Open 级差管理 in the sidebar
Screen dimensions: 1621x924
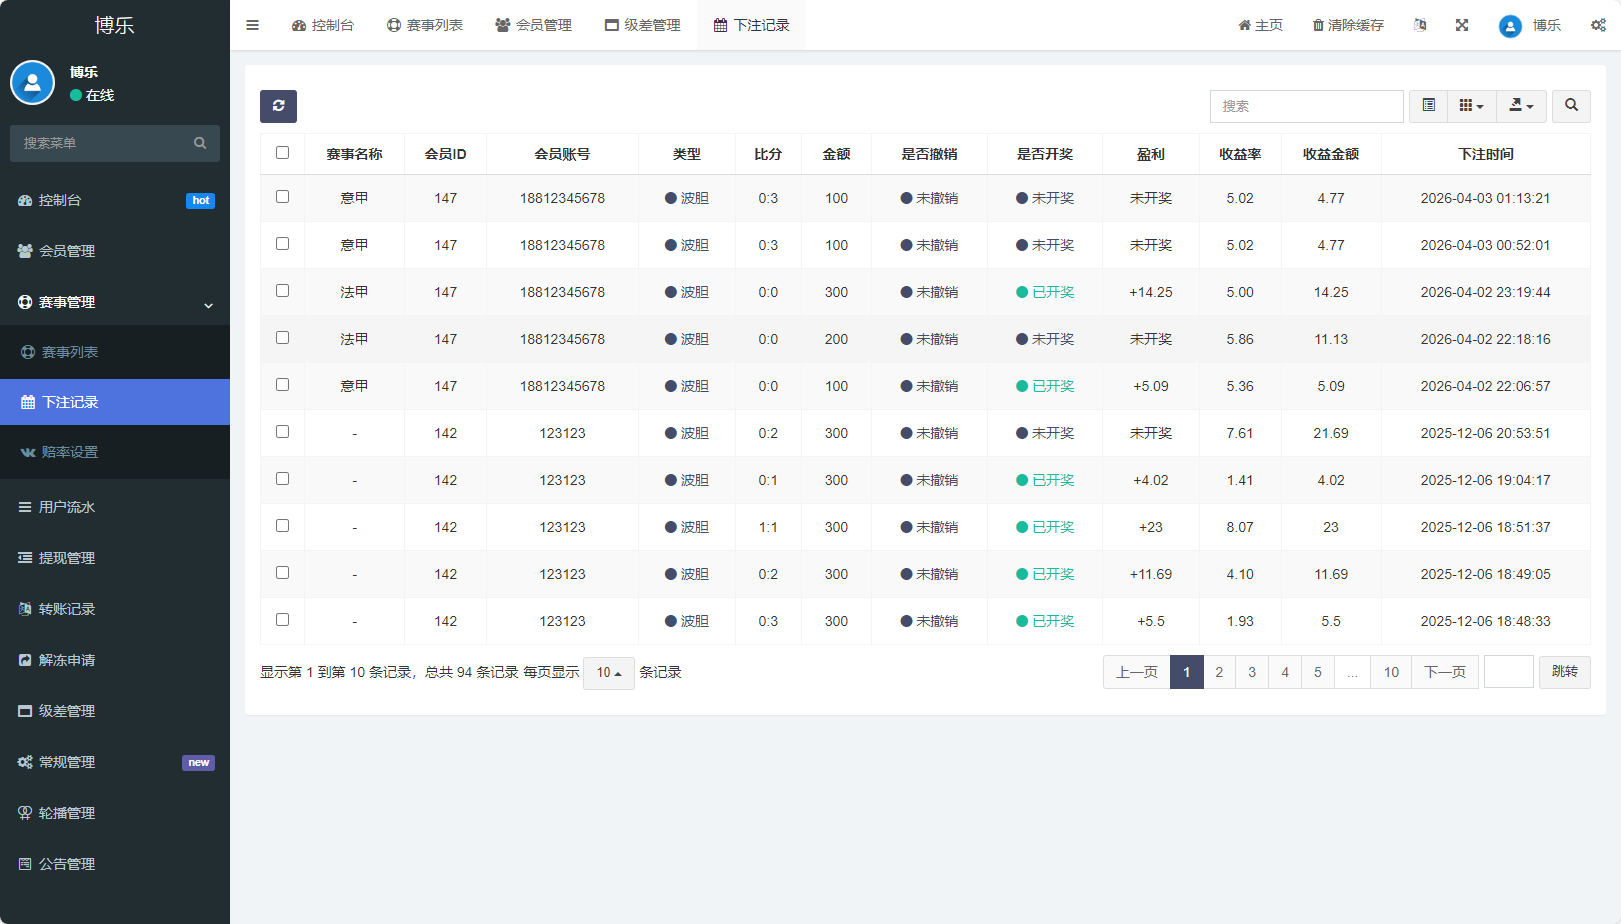115,711
